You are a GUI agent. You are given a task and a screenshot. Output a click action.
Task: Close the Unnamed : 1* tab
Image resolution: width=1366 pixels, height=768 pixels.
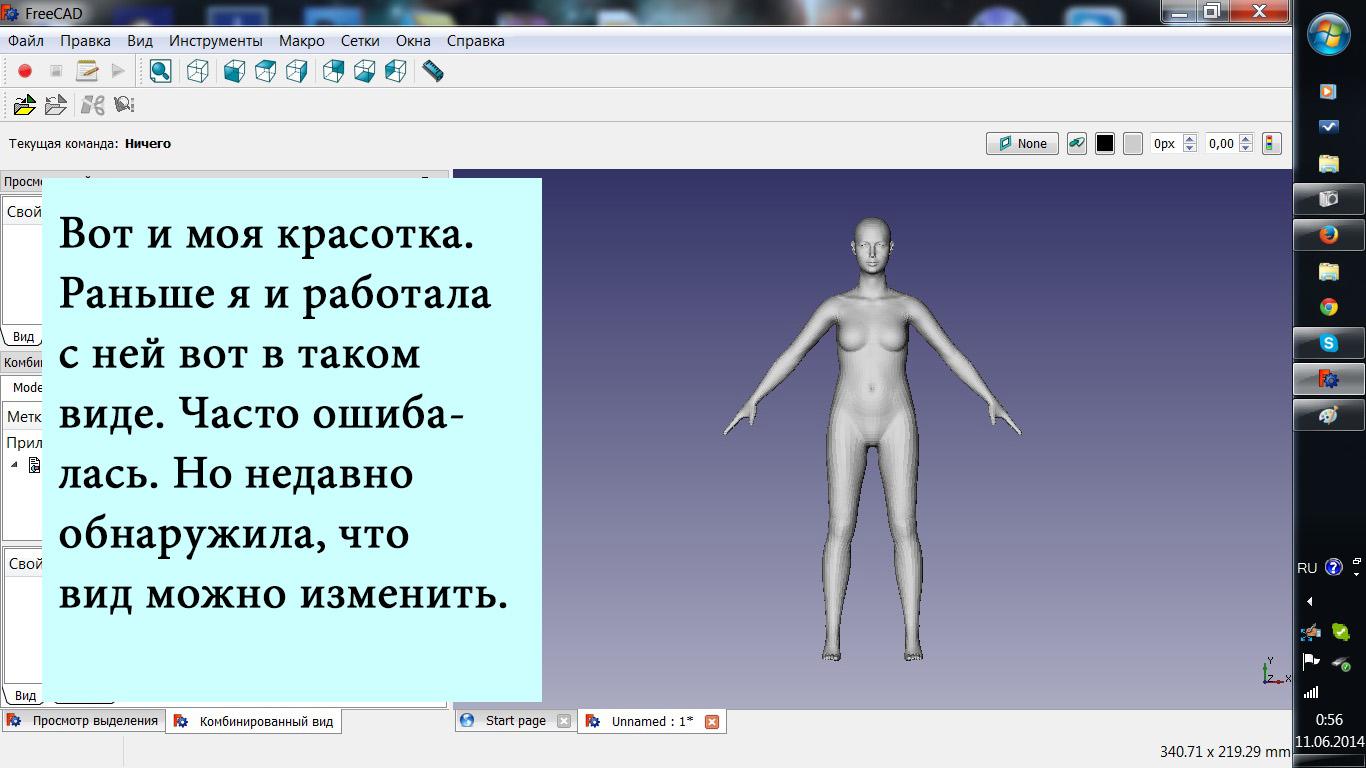[x=712, y=721]
